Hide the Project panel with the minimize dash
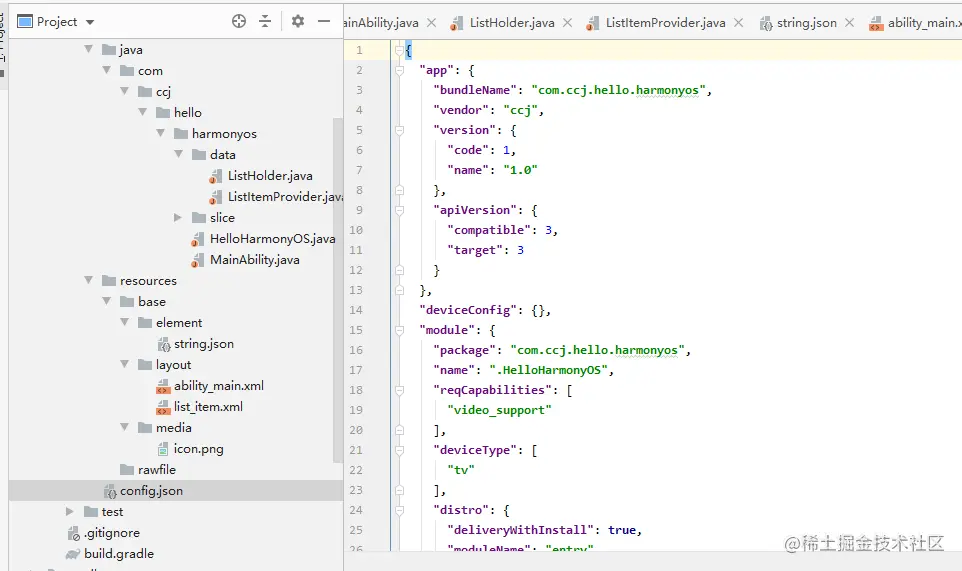 tap(324, 21)
